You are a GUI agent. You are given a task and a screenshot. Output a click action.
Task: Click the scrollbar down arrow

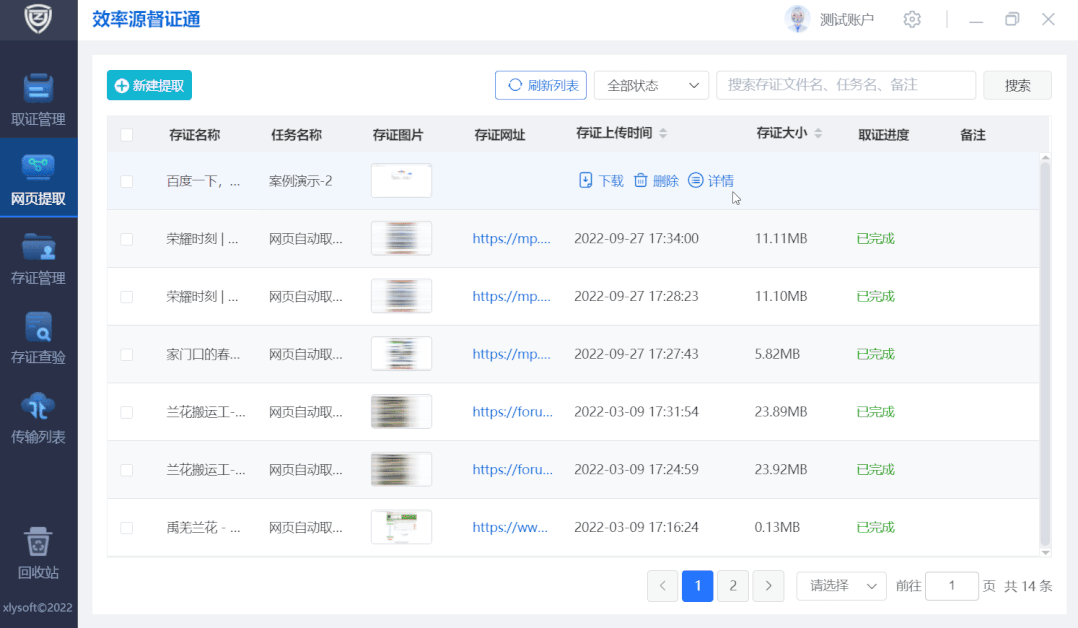point(1045,552)
